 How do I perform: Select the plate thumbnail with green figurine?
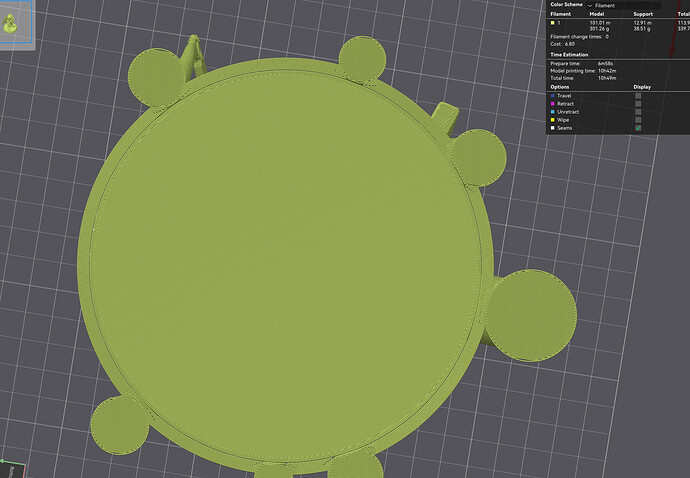[15, 22]
